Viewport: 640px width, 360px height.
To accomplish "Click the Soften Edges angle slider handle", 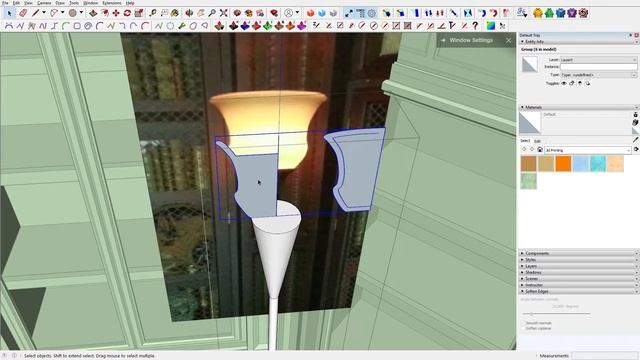I will point(531,313).
